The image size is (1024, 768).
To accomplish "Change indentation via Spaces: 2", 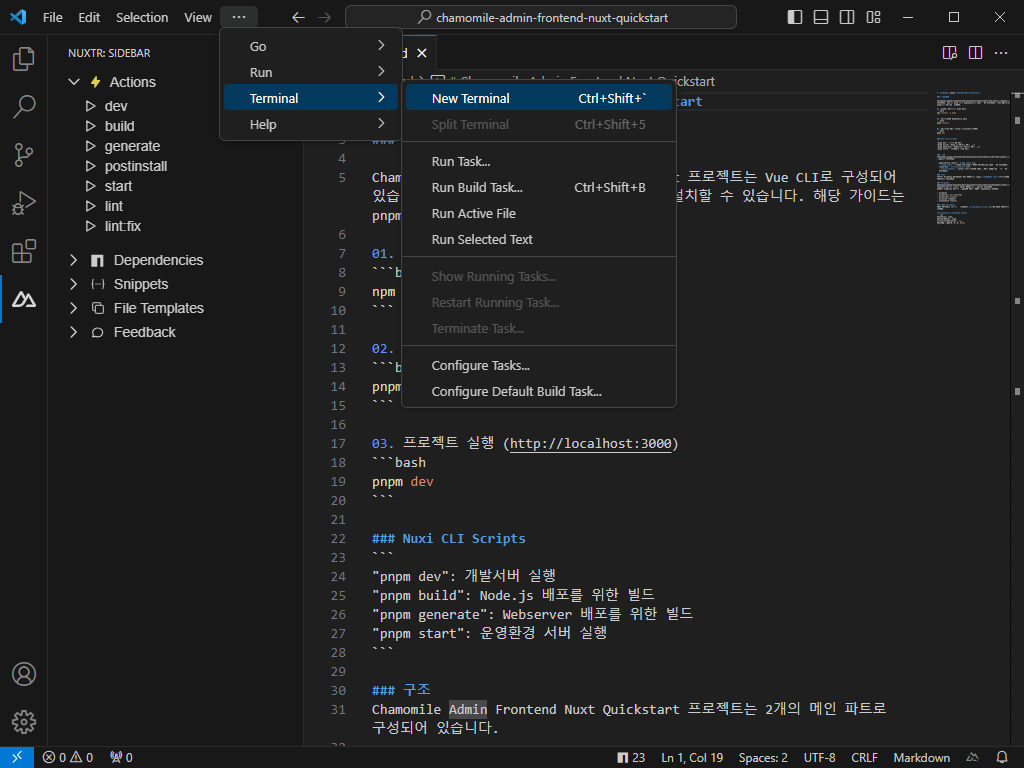I will pos(763,758).
